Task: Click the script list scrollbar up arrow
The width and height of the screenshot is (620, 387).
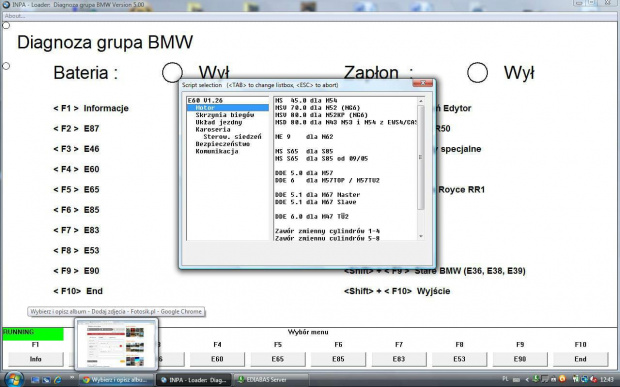Action: [x=421, y=101]
